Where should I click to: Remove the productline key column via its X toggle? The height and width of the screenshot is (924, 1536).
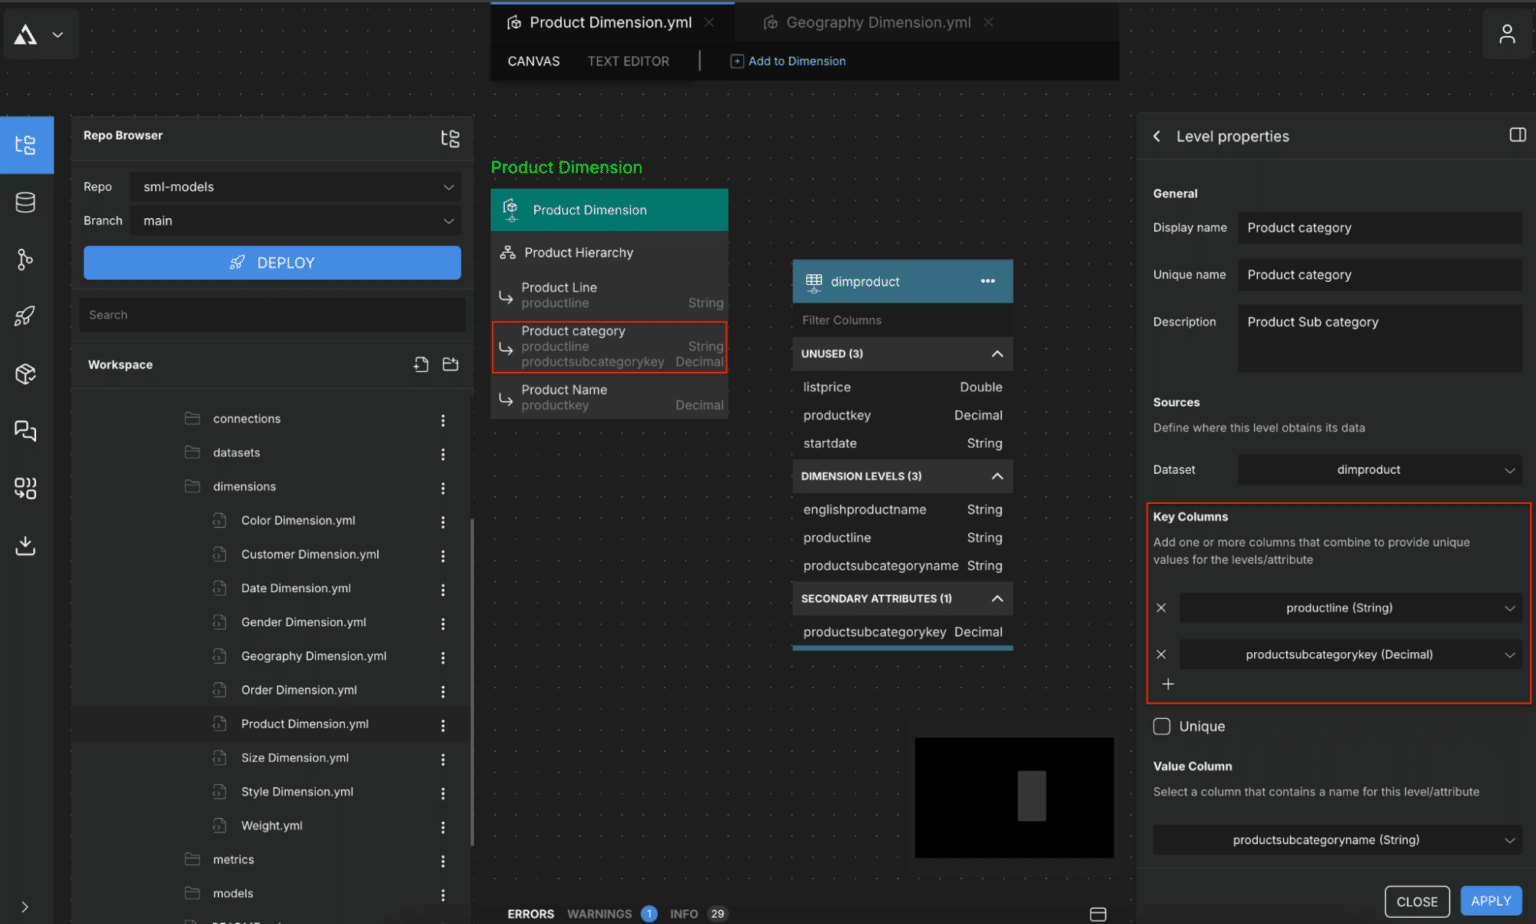1162,607
